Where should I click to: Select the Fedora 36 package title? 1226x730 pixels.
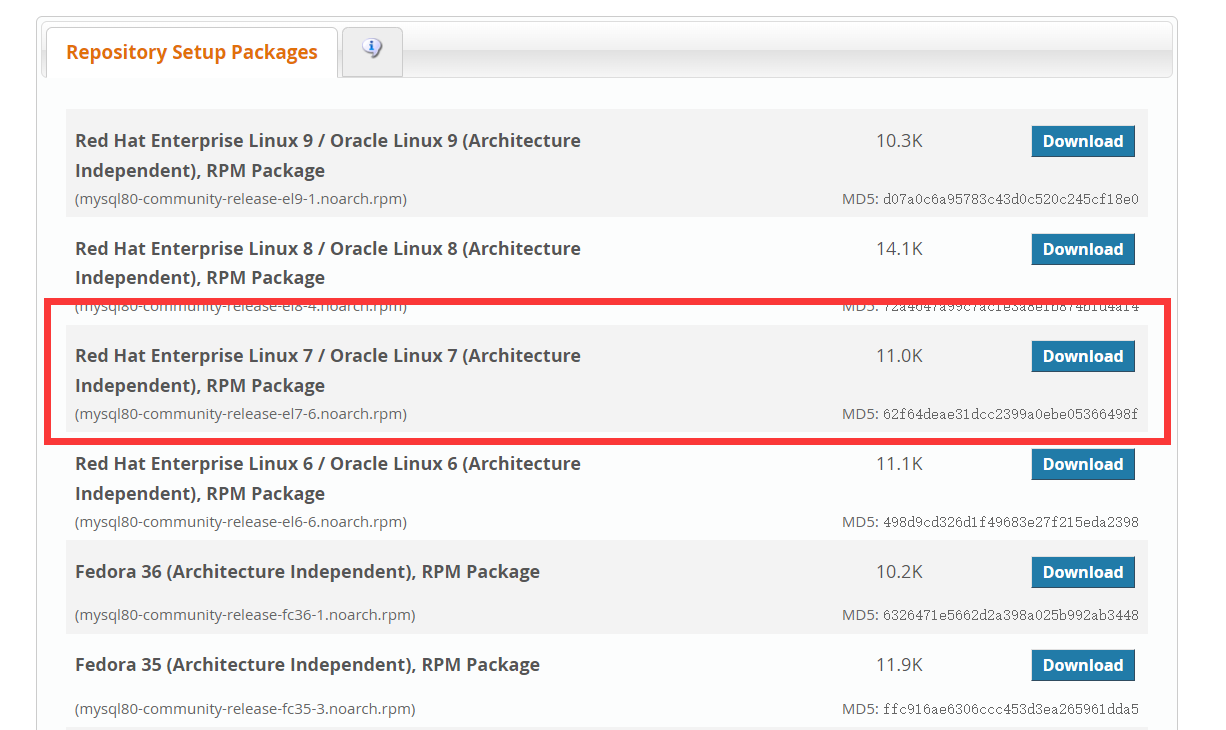[x=307, y=572]
